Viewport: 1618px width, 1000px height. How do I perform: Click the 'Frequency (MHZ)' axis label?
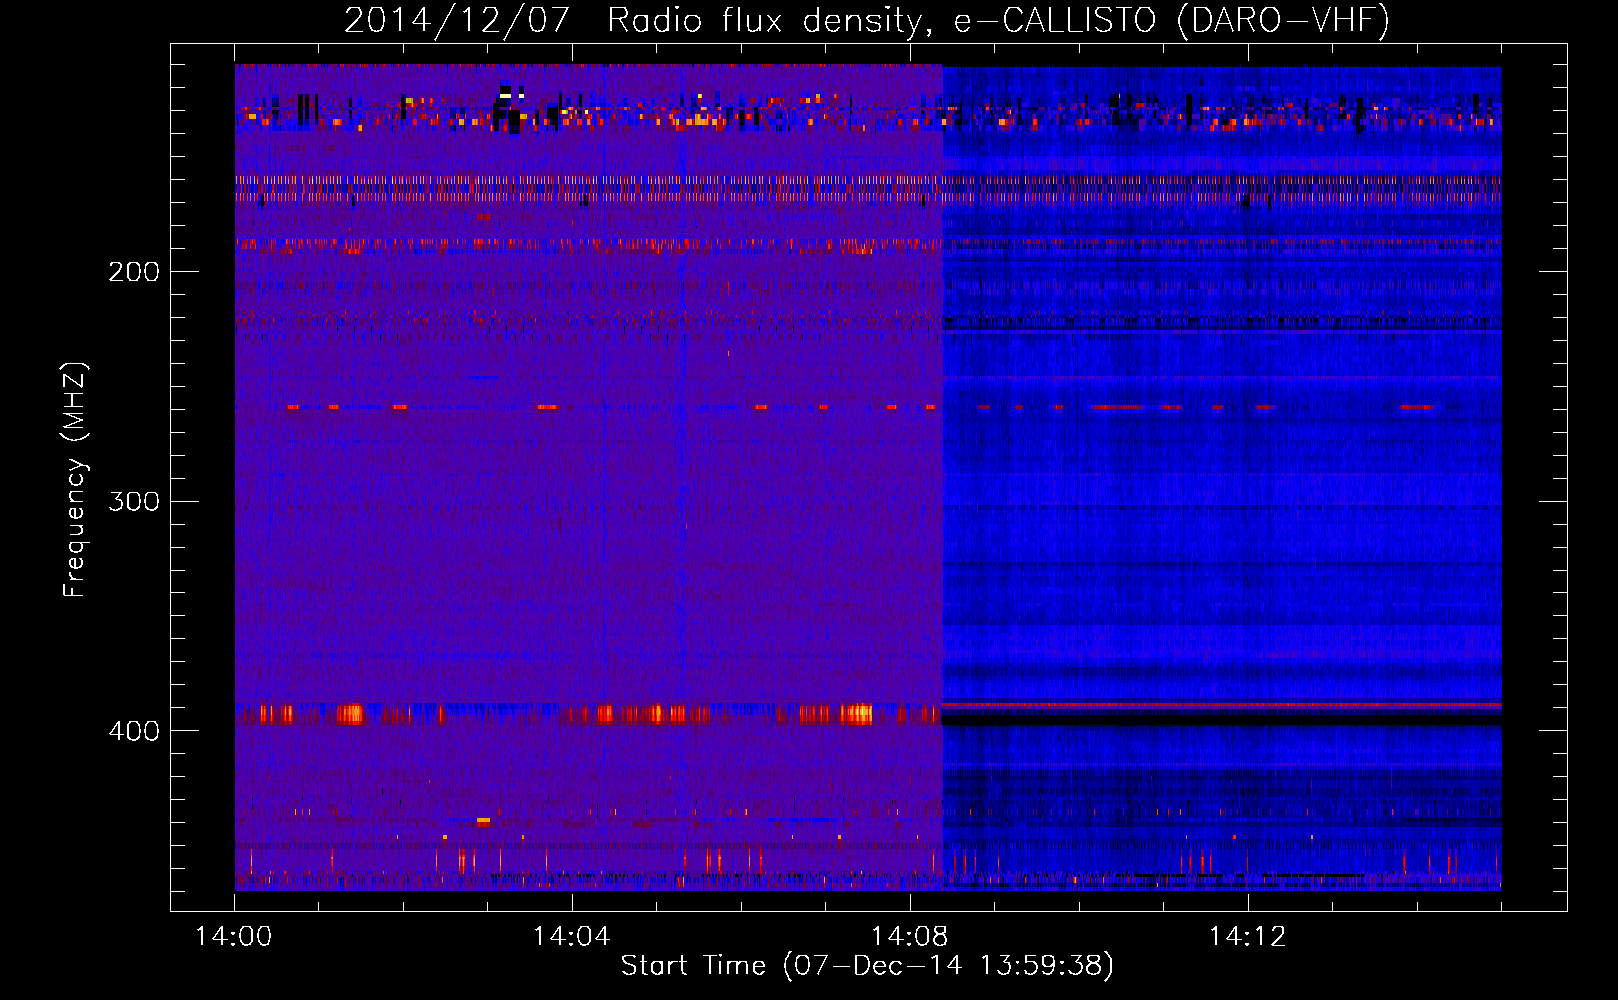coord(75,480)
